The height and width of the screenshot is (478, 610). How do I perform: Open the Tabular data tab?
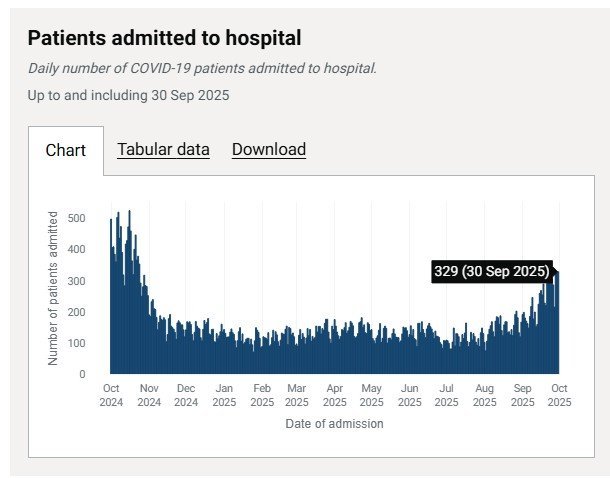[x=163, y=150]
